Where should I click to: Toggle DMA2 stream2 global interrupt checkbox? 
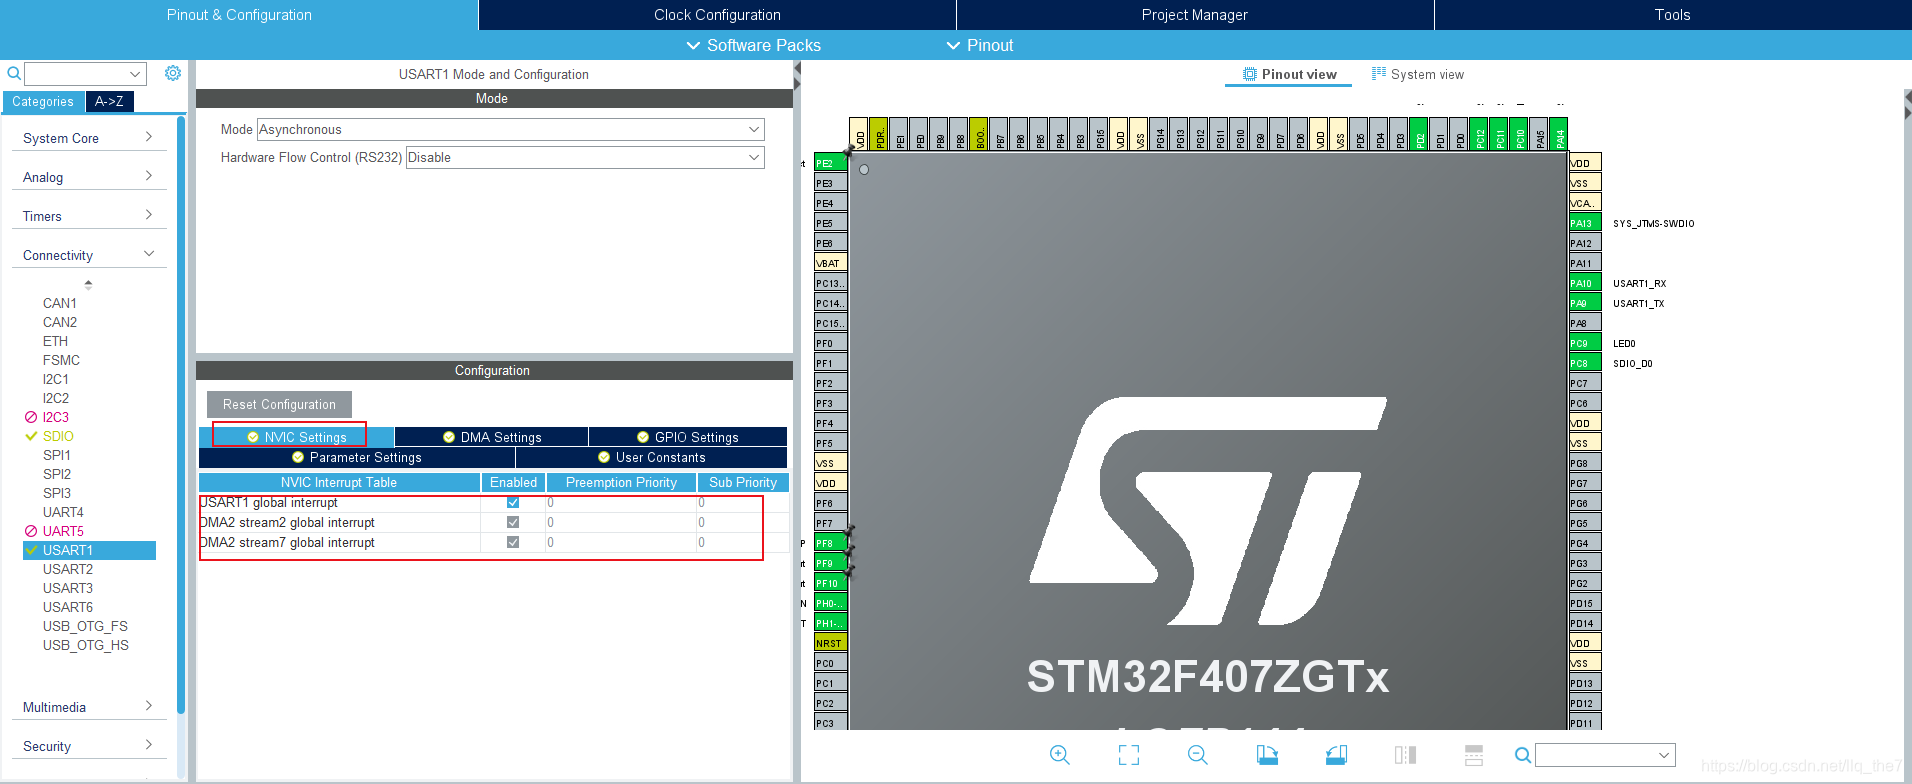(x=513, y=522)
